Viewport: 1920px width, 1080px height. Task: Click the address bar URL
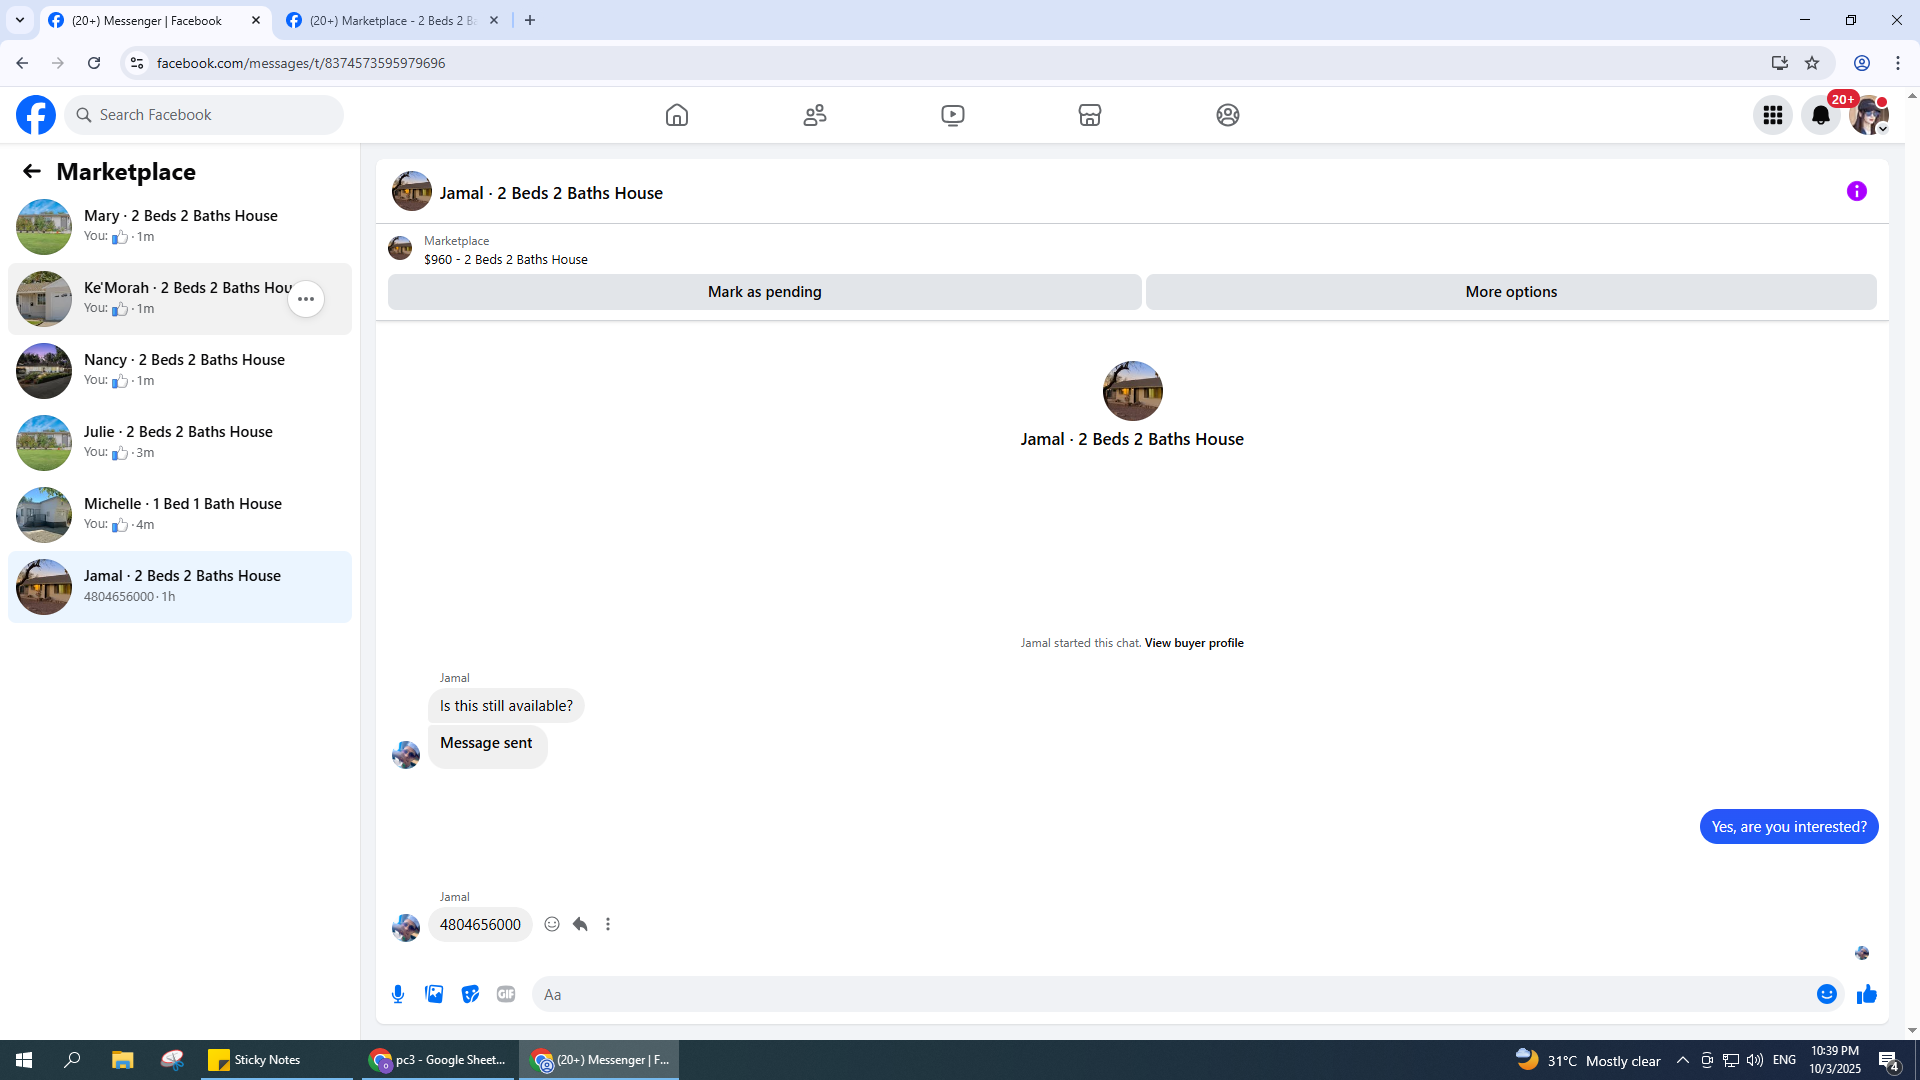pos(301,63)
